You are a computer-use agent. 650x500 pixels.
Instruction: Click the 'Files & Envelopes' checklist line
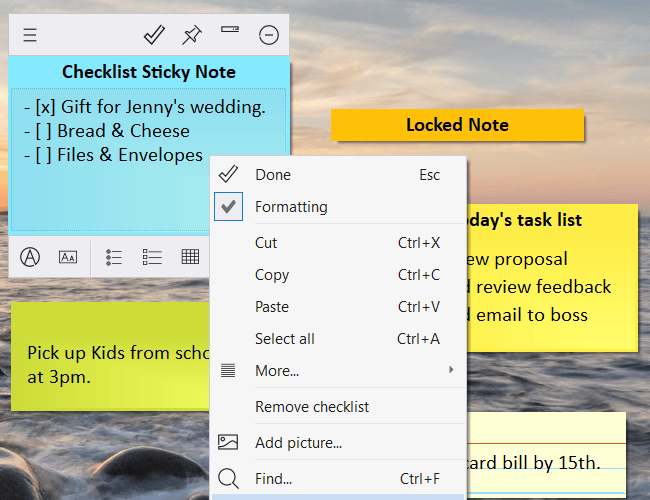(x=114, y=155)
